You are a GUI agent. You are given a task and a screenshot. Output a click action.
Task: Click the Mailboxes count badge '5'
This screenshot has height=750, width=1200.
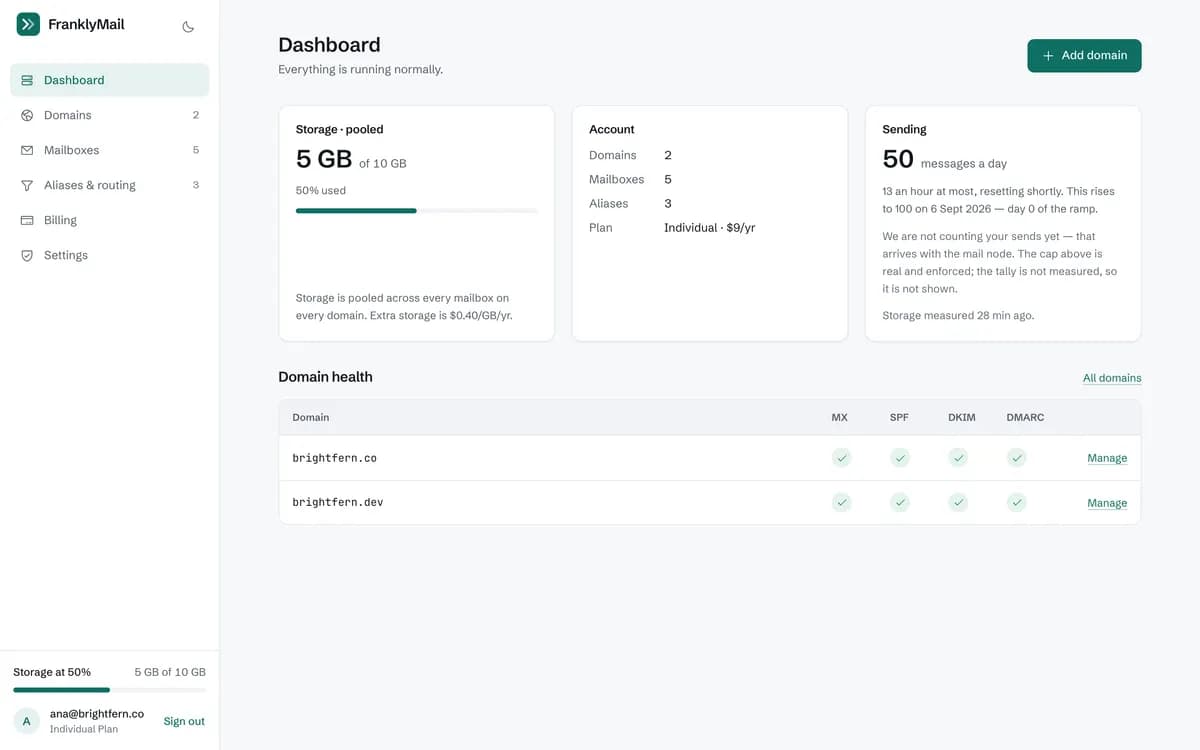point(196,150)
